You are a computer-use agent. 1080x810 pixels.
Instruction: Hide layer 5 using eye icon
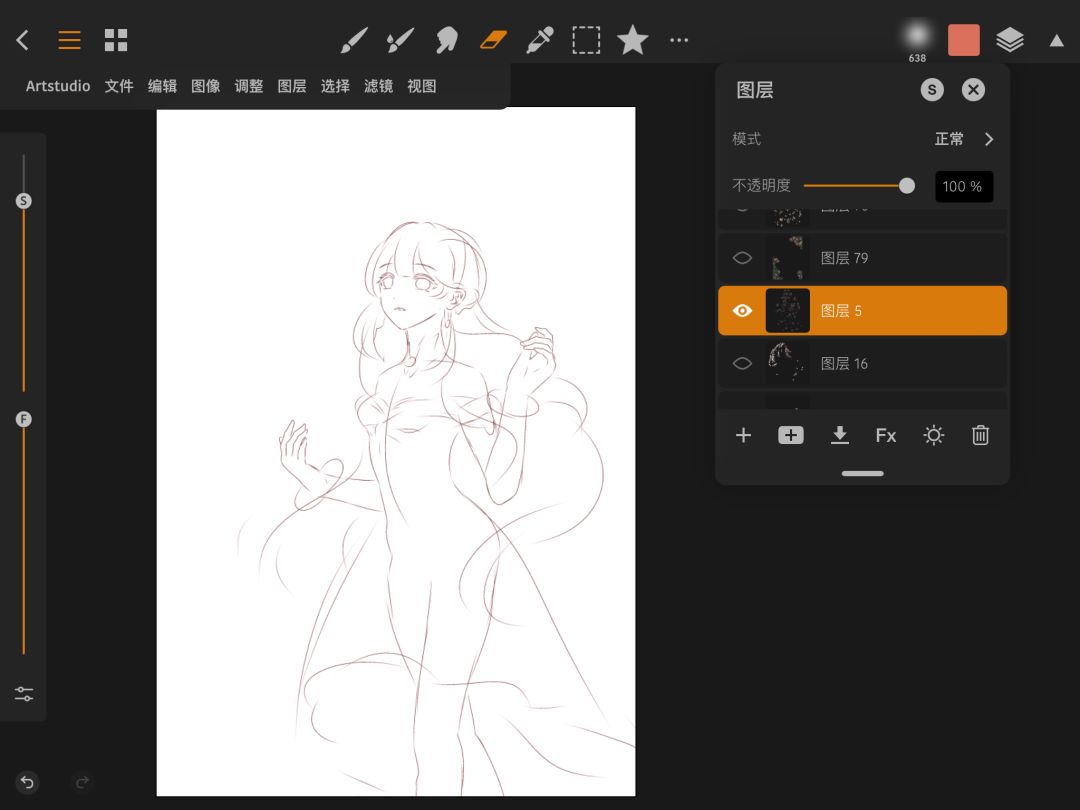click(742, 311)
